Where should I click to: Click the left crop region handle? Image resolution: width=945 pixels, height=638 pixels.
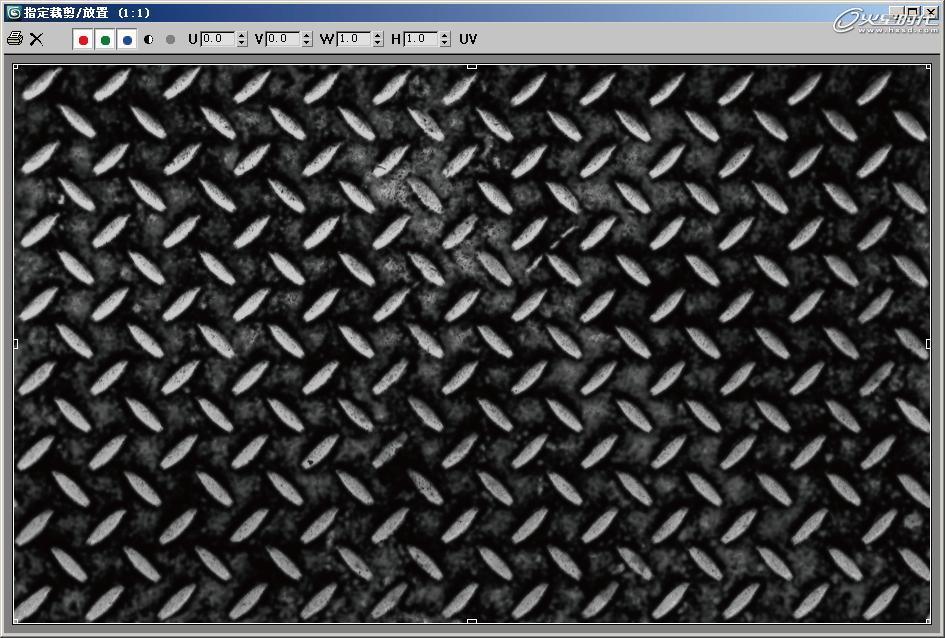click(14, 343)
